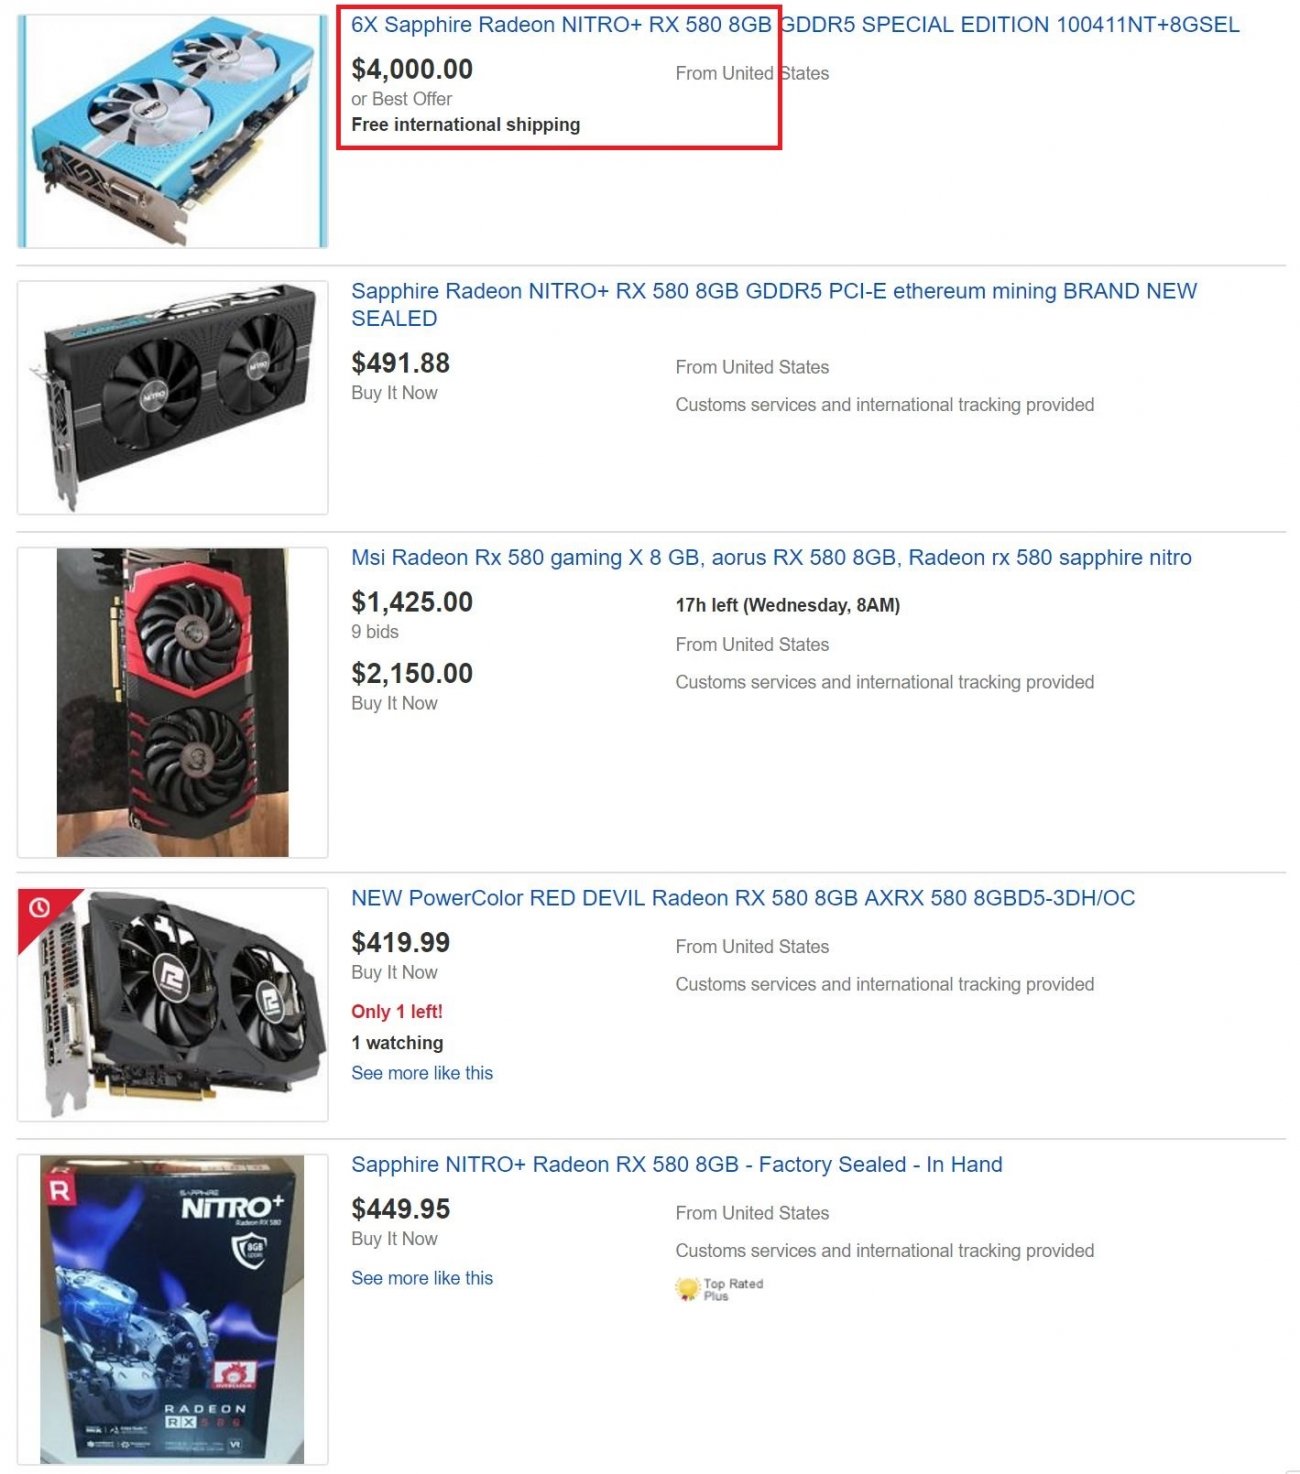Open the NEW PowerColor RED DEVIL listing title
The height and width of the screenshot is (1474, 1300).
(x=743, y=898)
